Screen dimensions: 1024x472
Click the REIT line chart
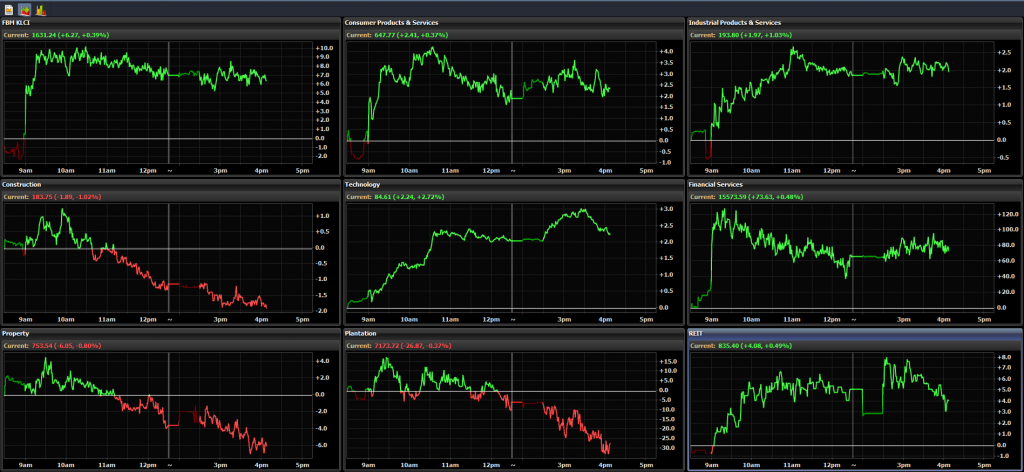click(842, 405)
